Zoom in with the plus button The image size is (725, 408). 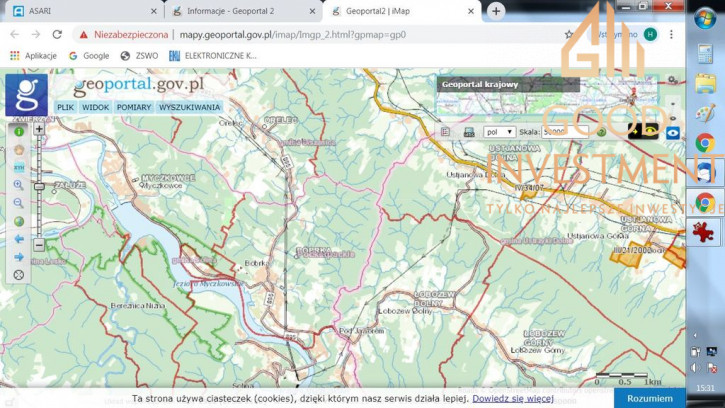[x=39, y=129]
